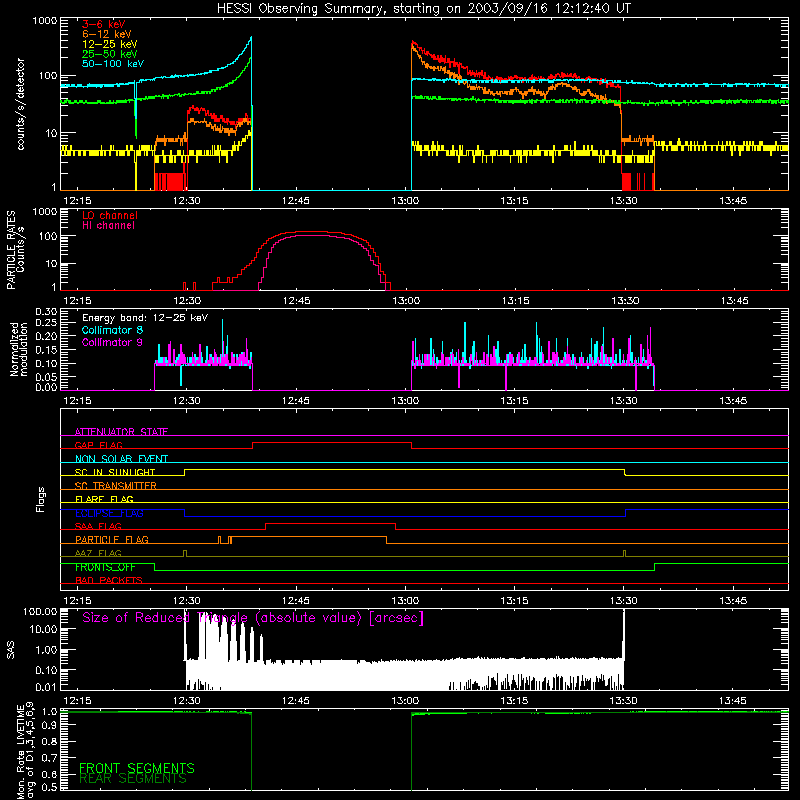Screen dimensions: 800x800
Task: Click the Normalized modulation axis label
Action: tap(18, 349)
